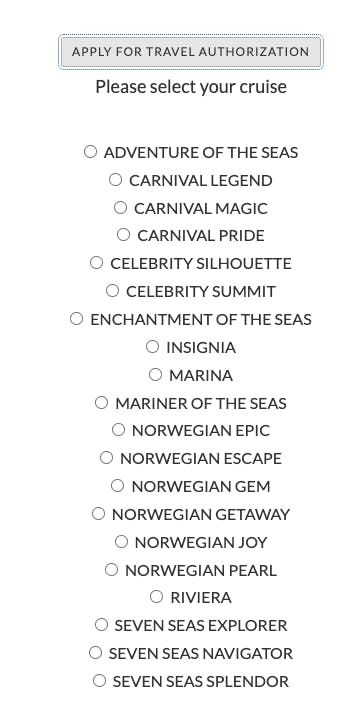Choose the Celebrity Summit radio button
362x712 pixels.
pos(112,291)
